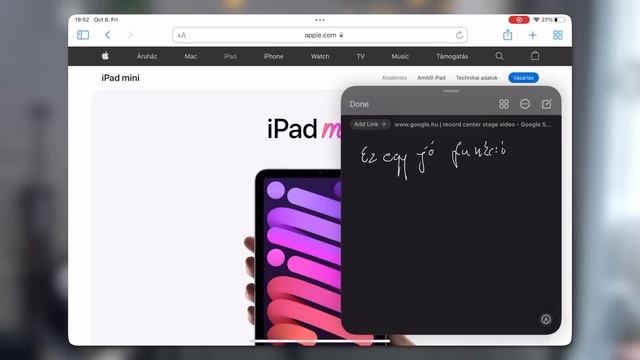Tap the red screen recording indicator

coord(519,20)
